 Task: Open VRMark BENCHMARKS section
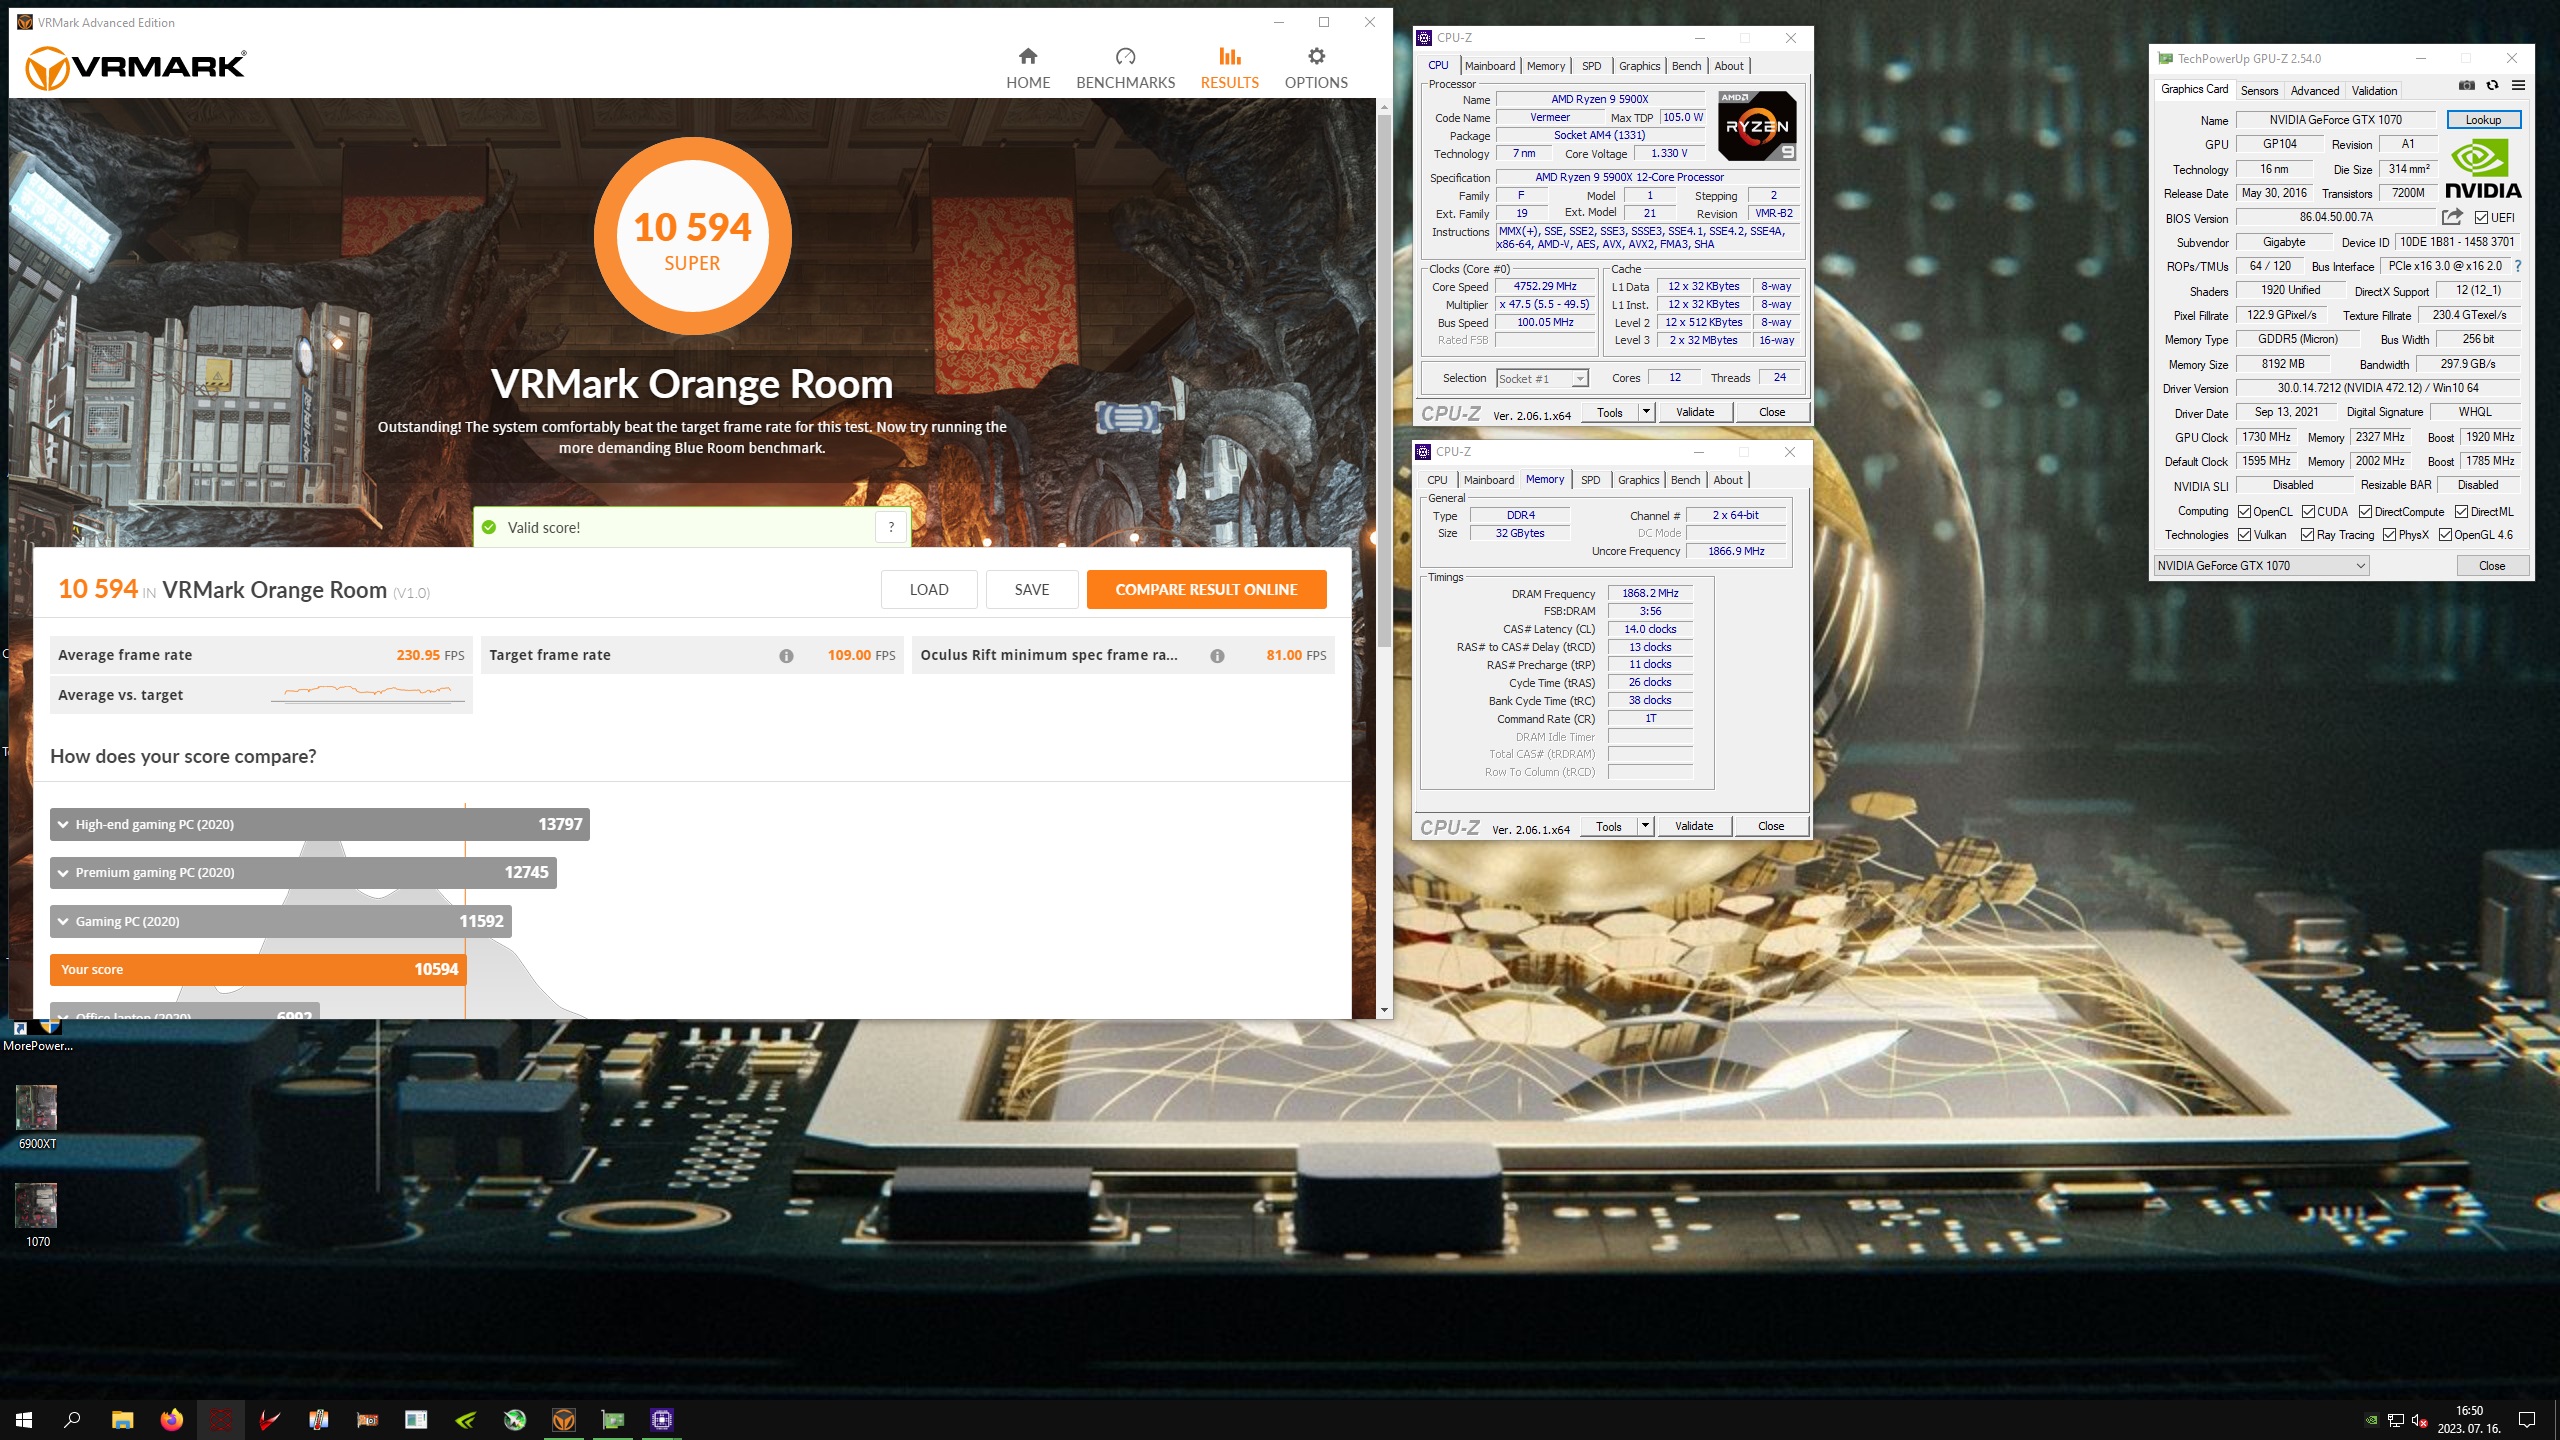1125,68
